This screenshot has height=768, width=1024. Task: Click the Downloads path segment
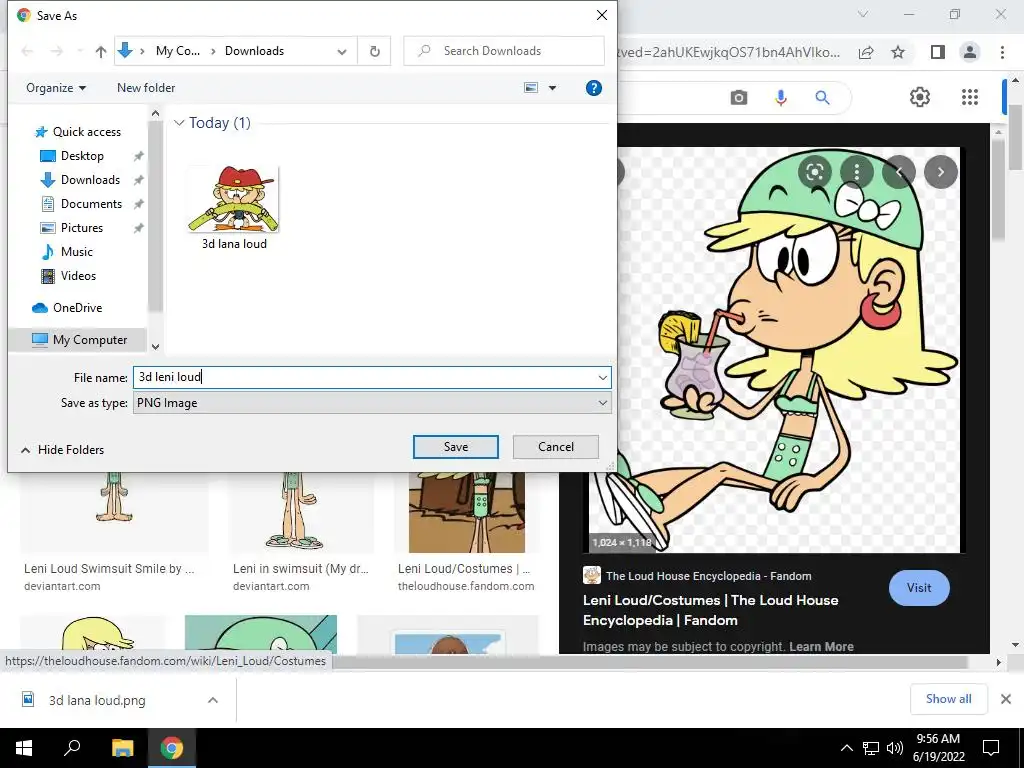point(254,51)
